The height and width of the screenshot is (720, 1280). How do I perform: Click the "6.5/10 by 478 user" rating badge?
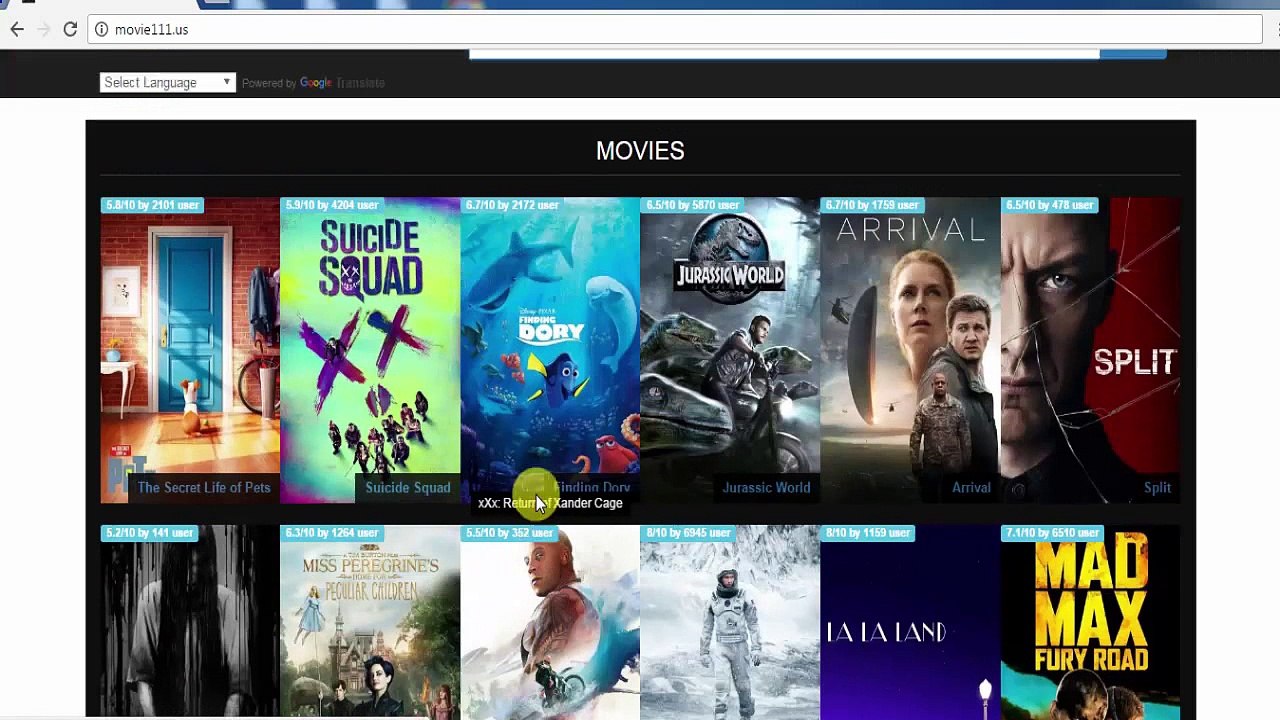coord(1049,205)
